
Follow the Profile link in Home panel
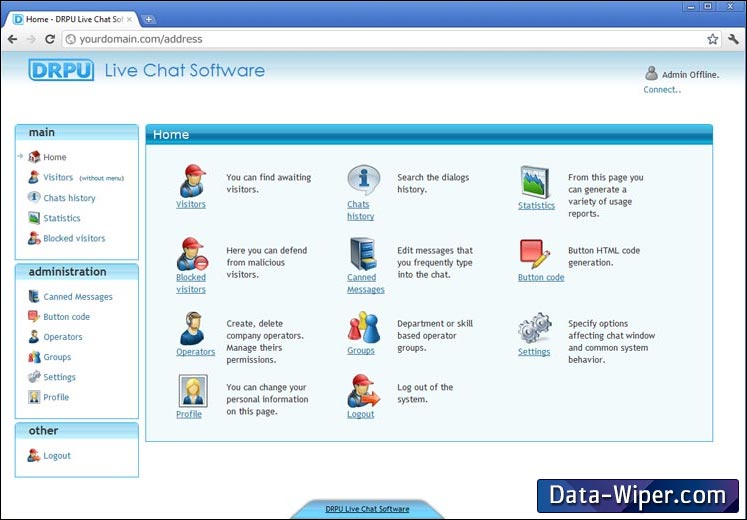coord(189,414)
